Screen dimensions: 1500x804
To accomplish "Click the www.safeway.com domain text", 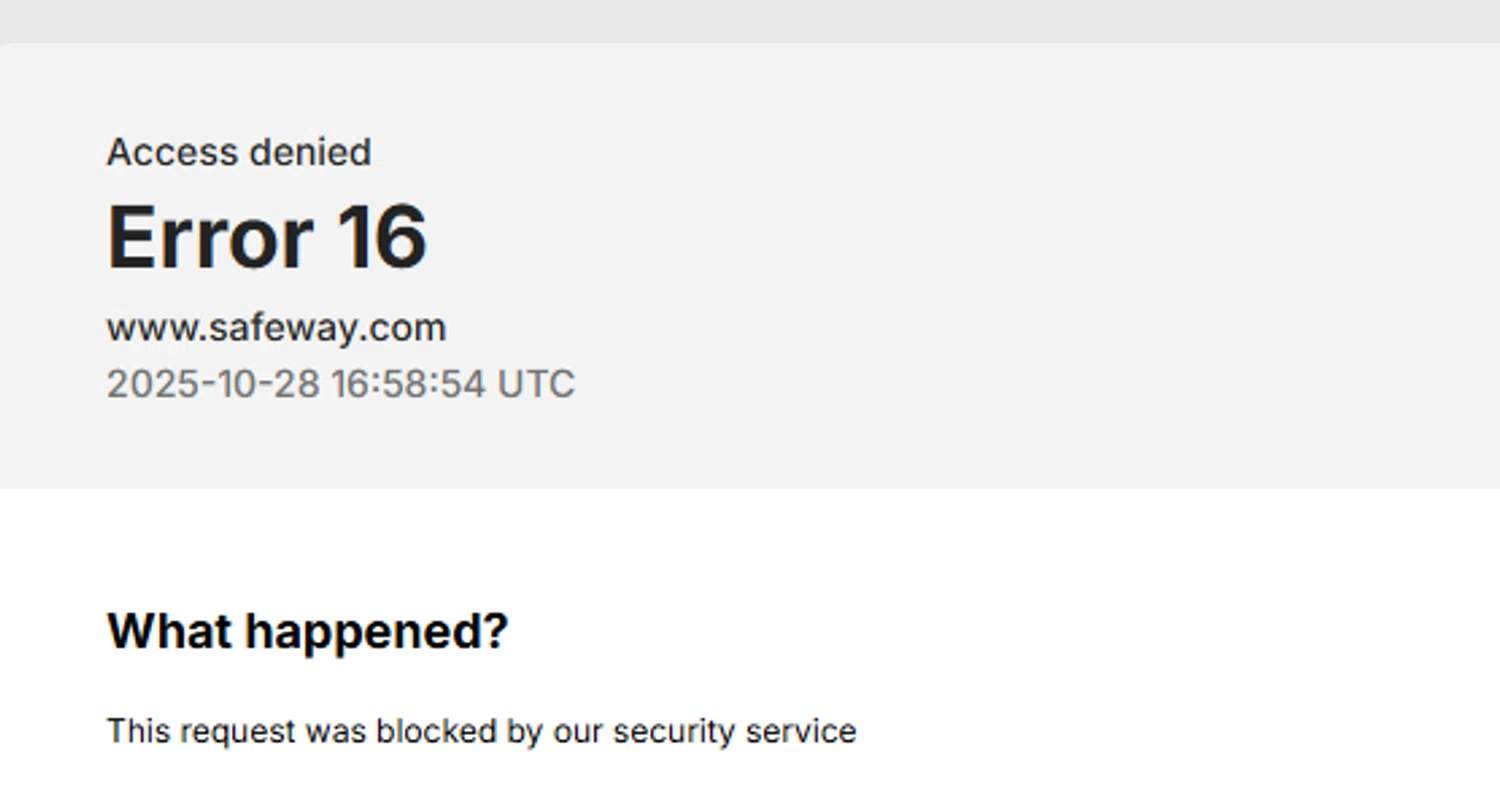I will tap(276, 328).
